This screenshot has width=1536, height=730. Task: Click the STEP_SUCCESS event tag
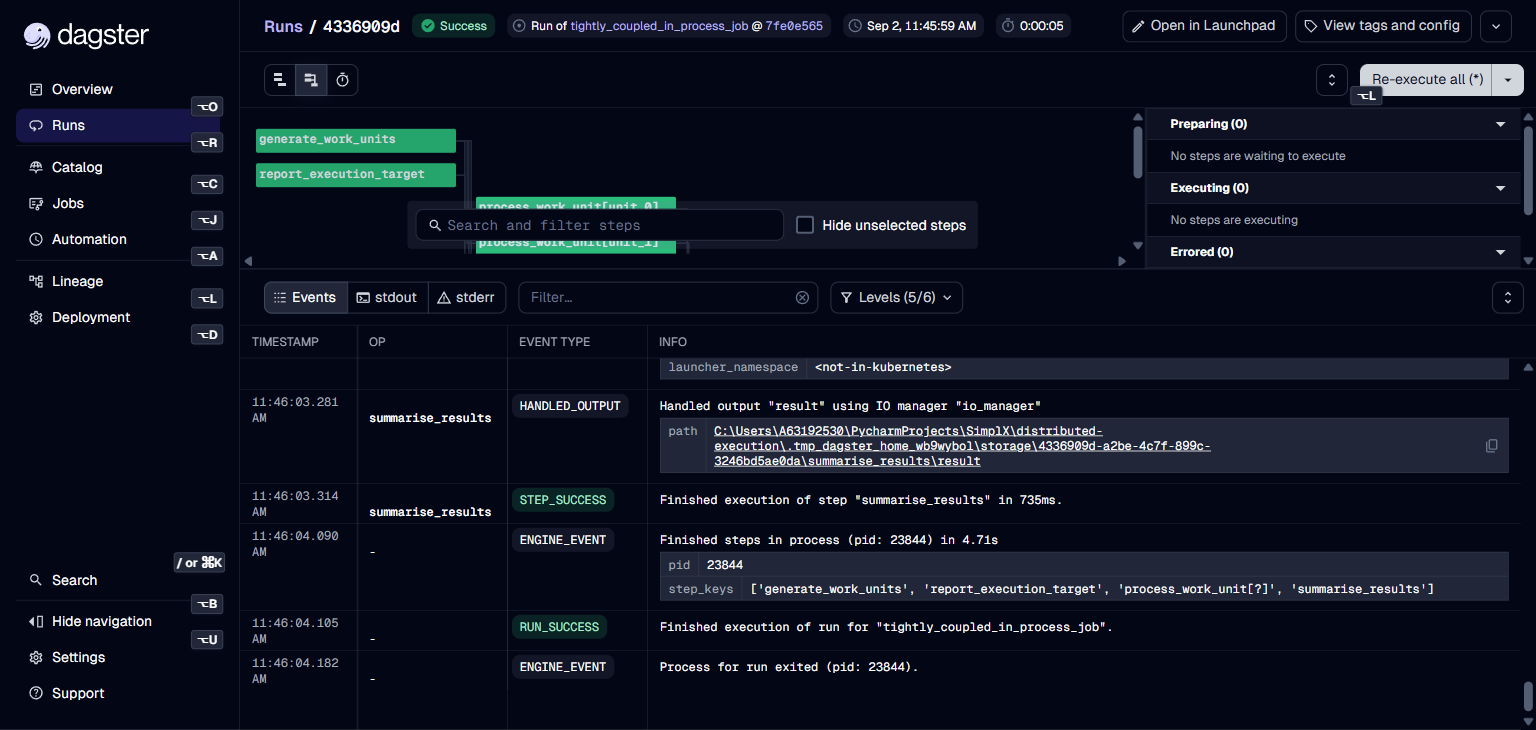coord(563,499)
